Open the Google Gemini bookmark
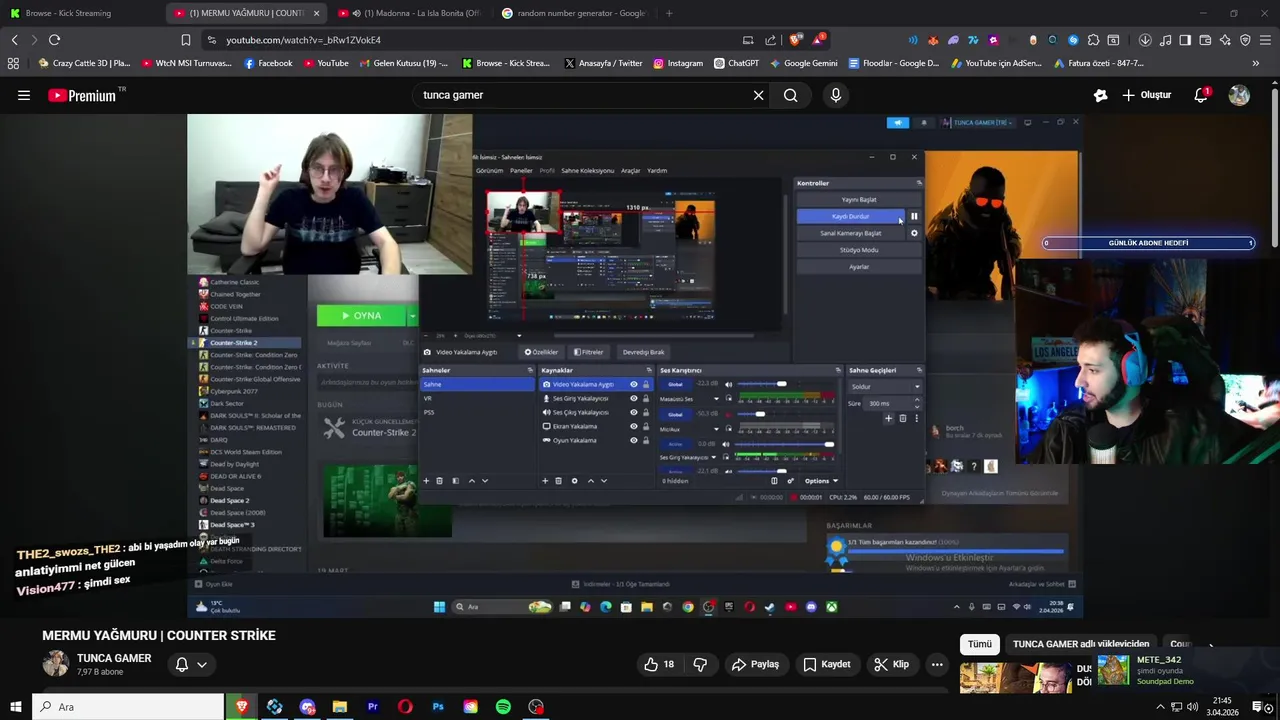This screenshot has width=1280, height=720. point(803,63)
